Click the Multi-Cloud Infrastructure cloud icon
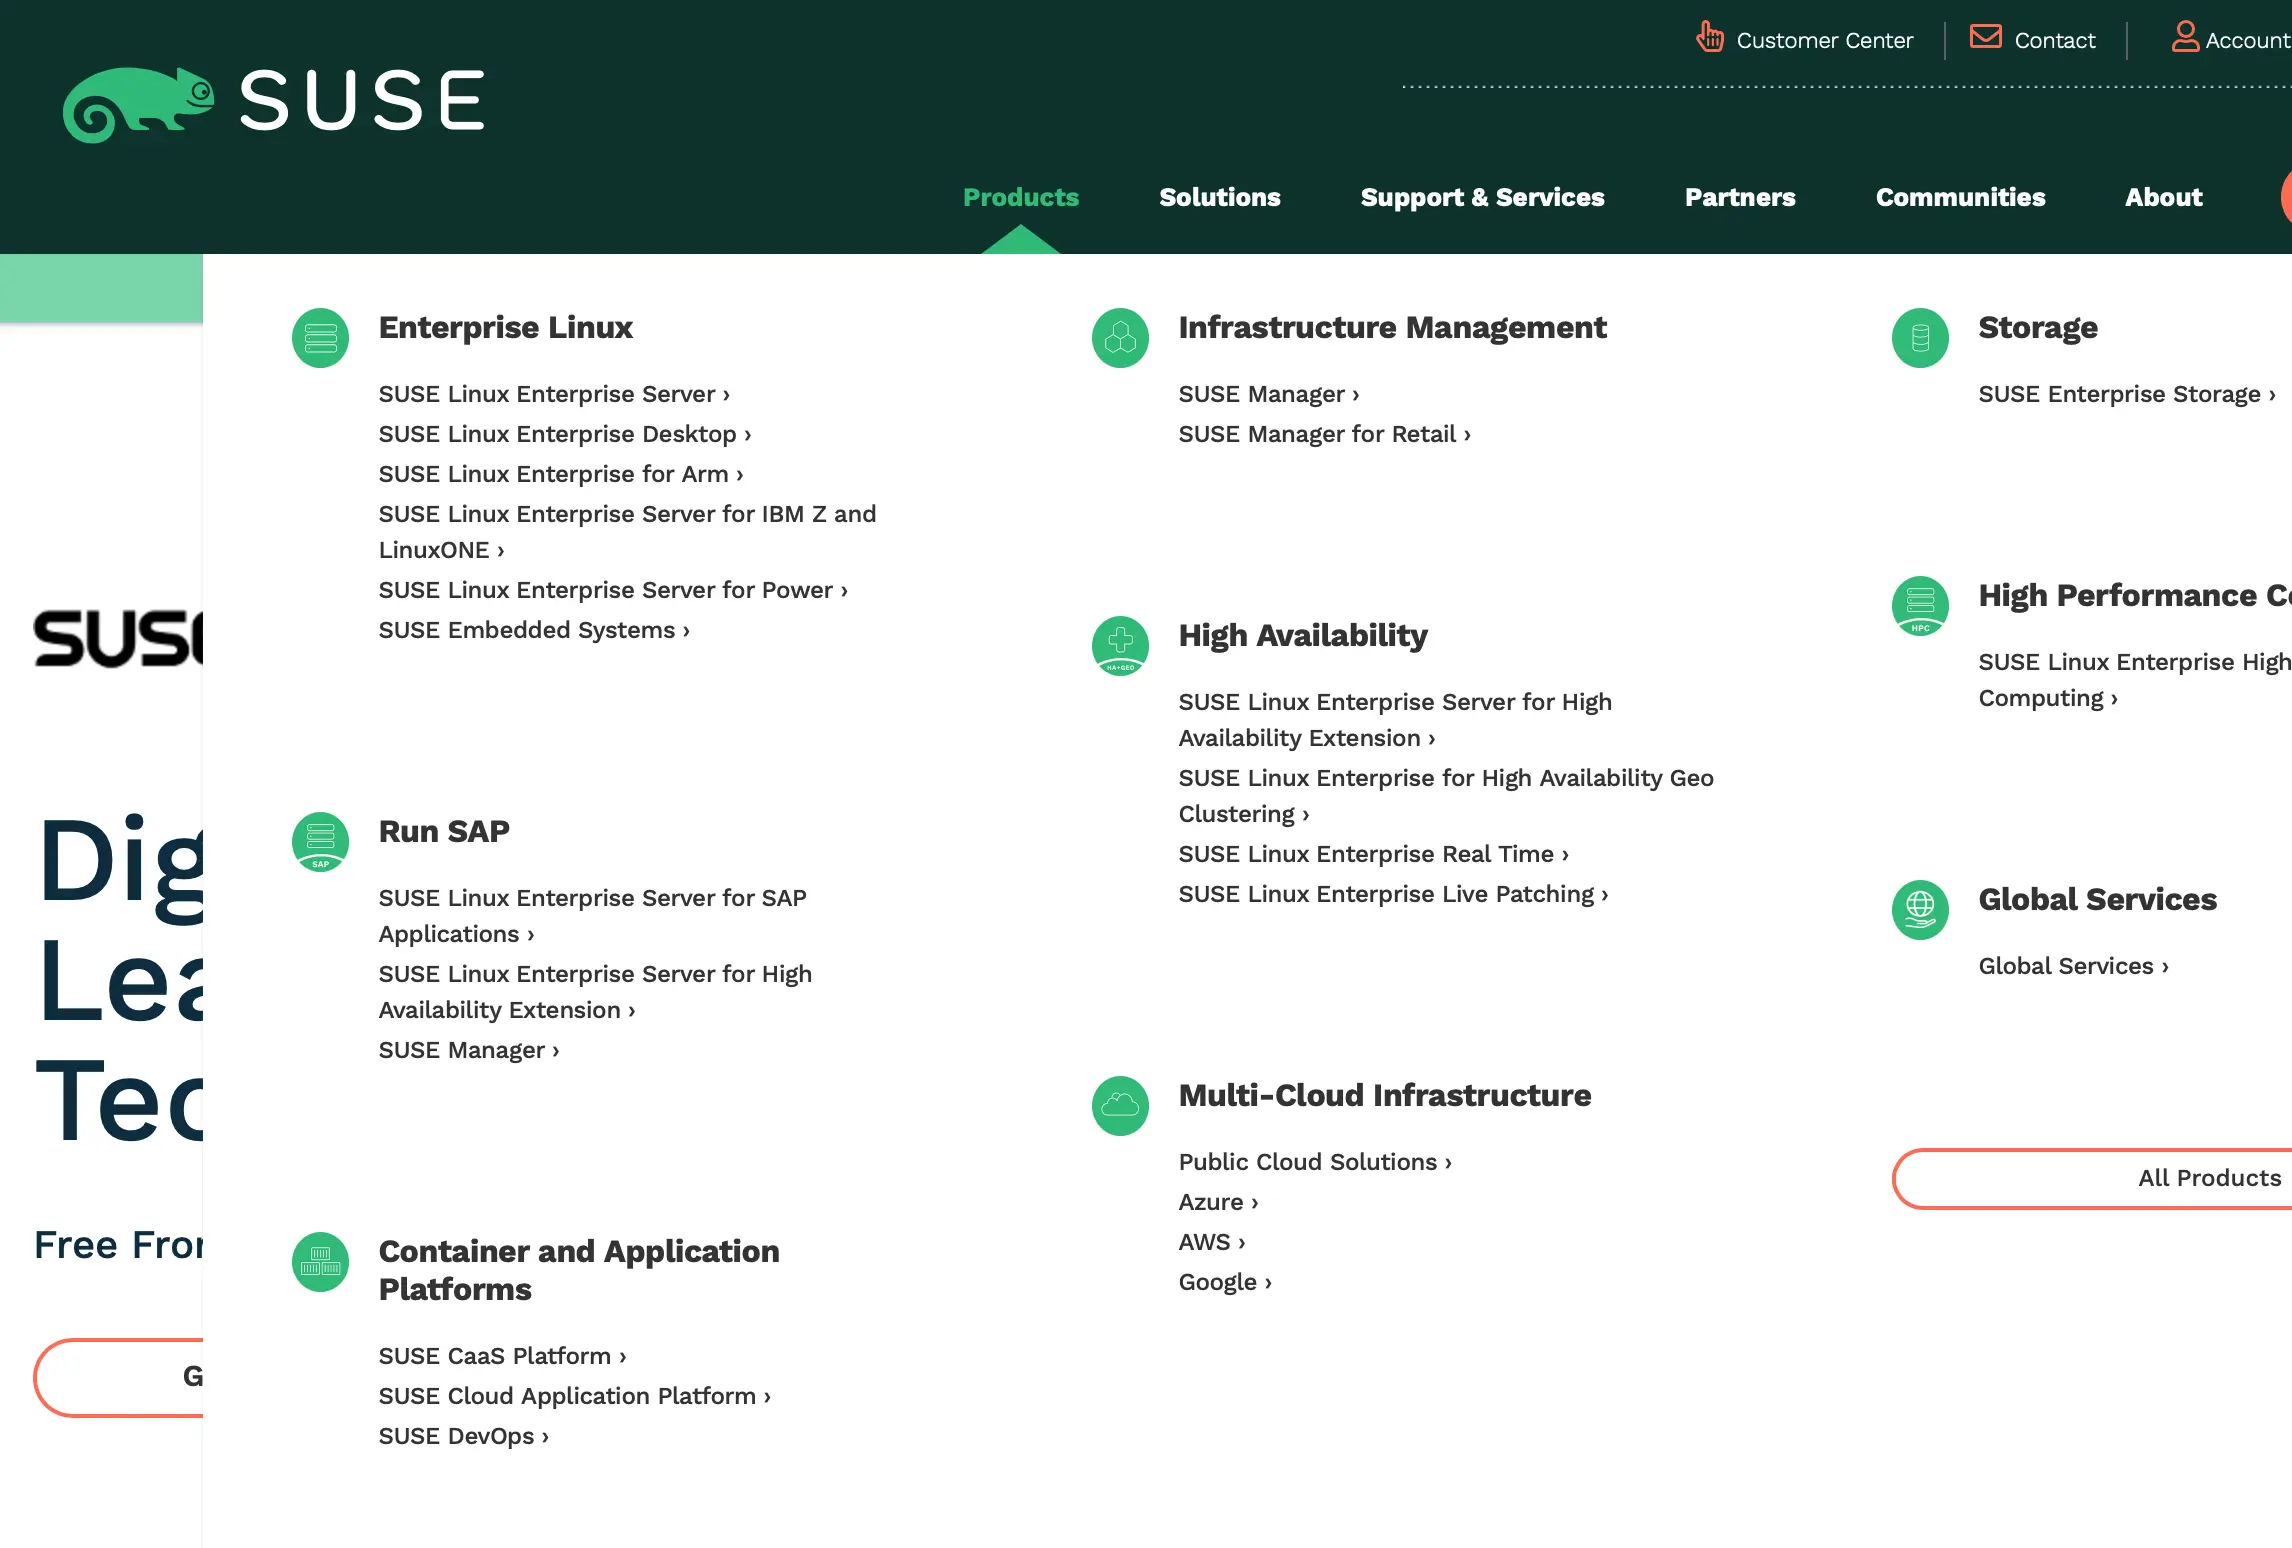Screen dimensions: 2292x1548 pyautogui.click(x=1120, y=1105)
